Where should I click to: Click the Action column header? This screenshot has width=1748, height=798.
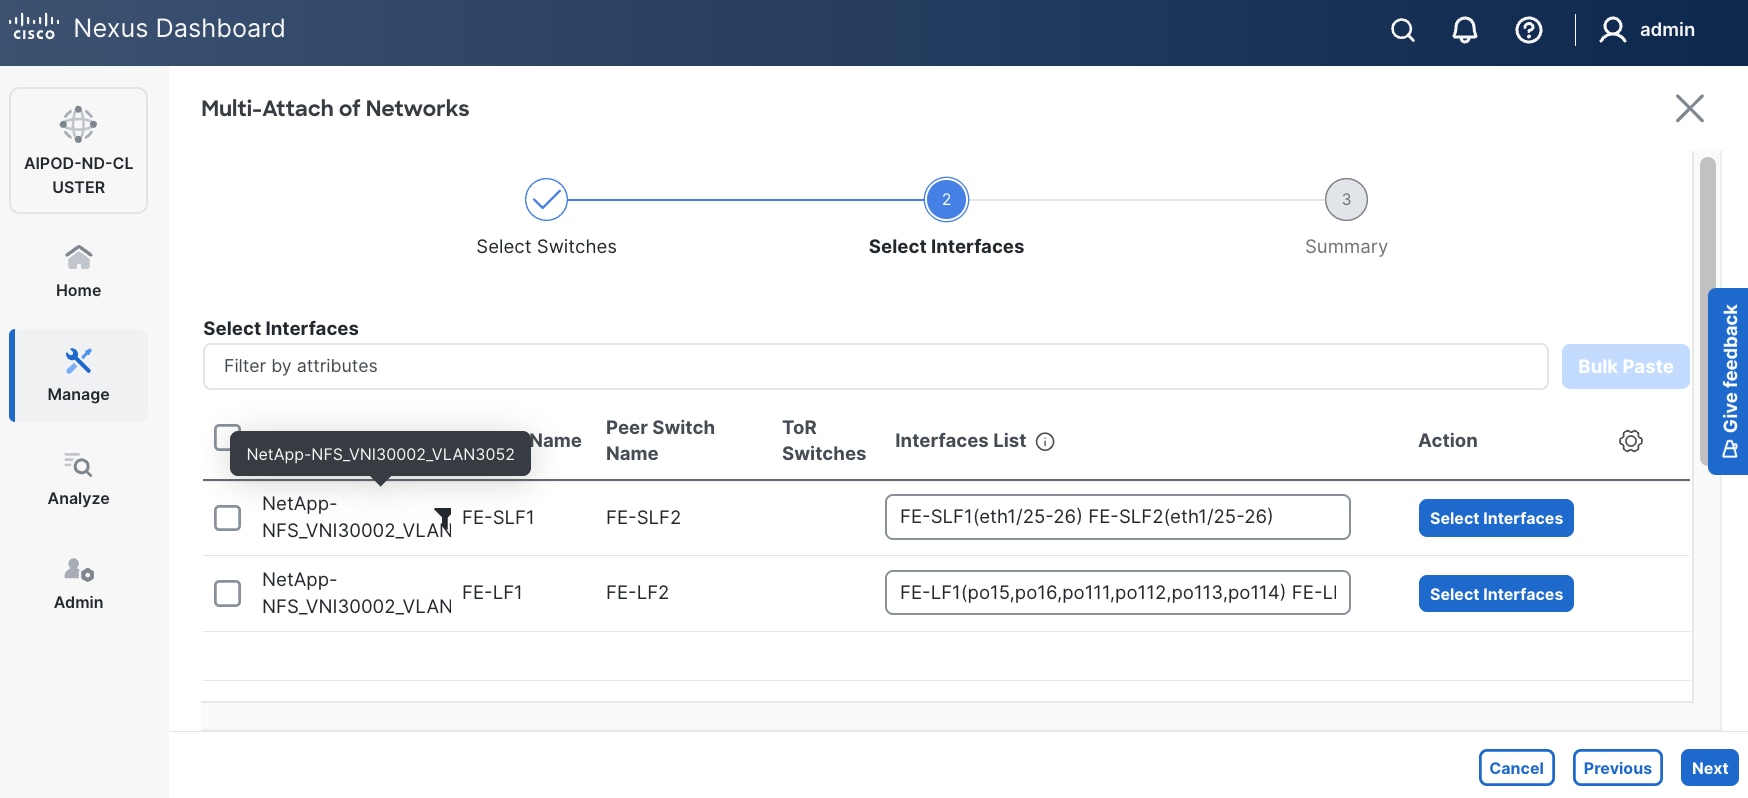1447,441
